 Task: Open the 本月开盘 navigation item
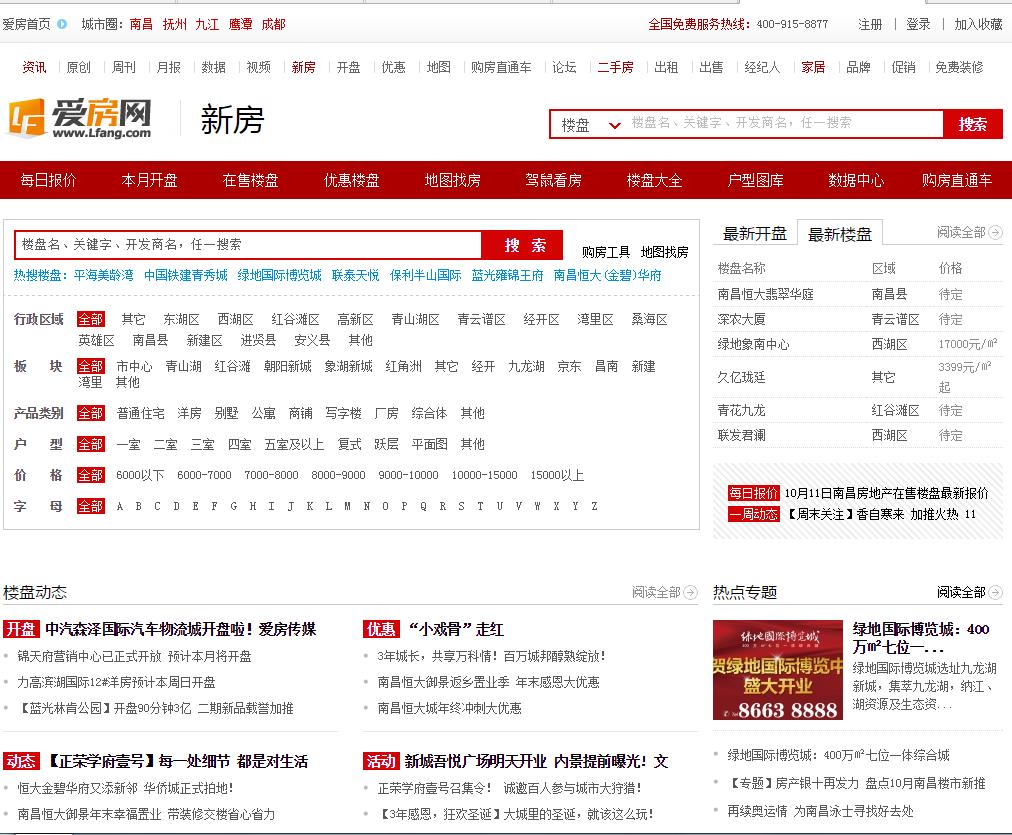[x=149, y=180]
